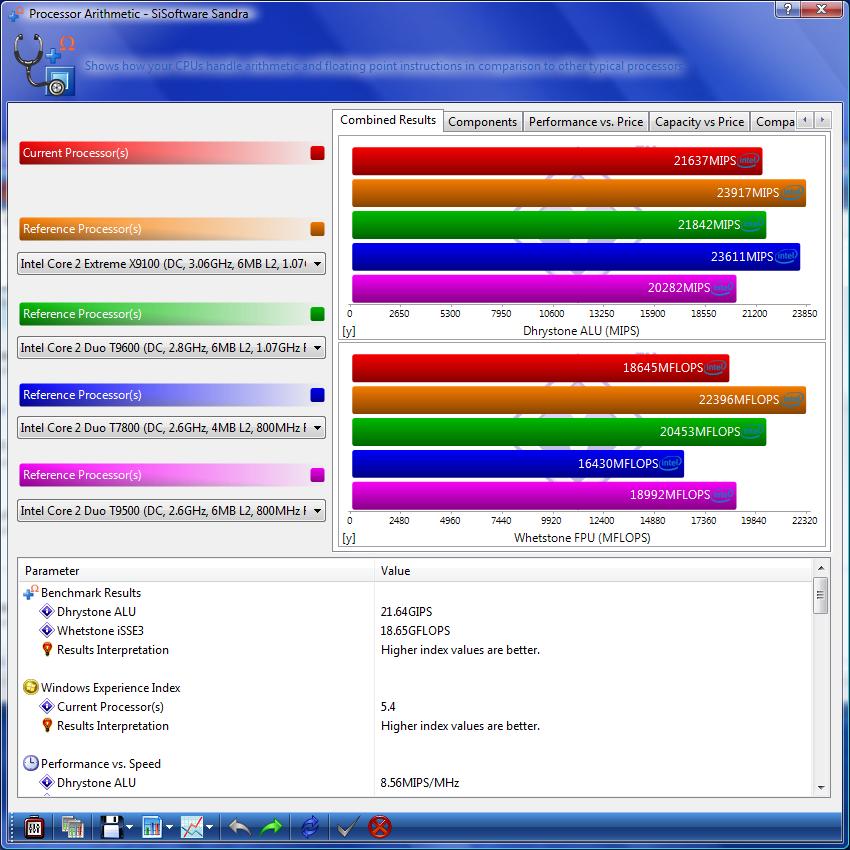Image resolution: width=850 pixels, height=850 pixels.
Task: Open the options mixer icon in bottom toolbar
Action: 34,827
